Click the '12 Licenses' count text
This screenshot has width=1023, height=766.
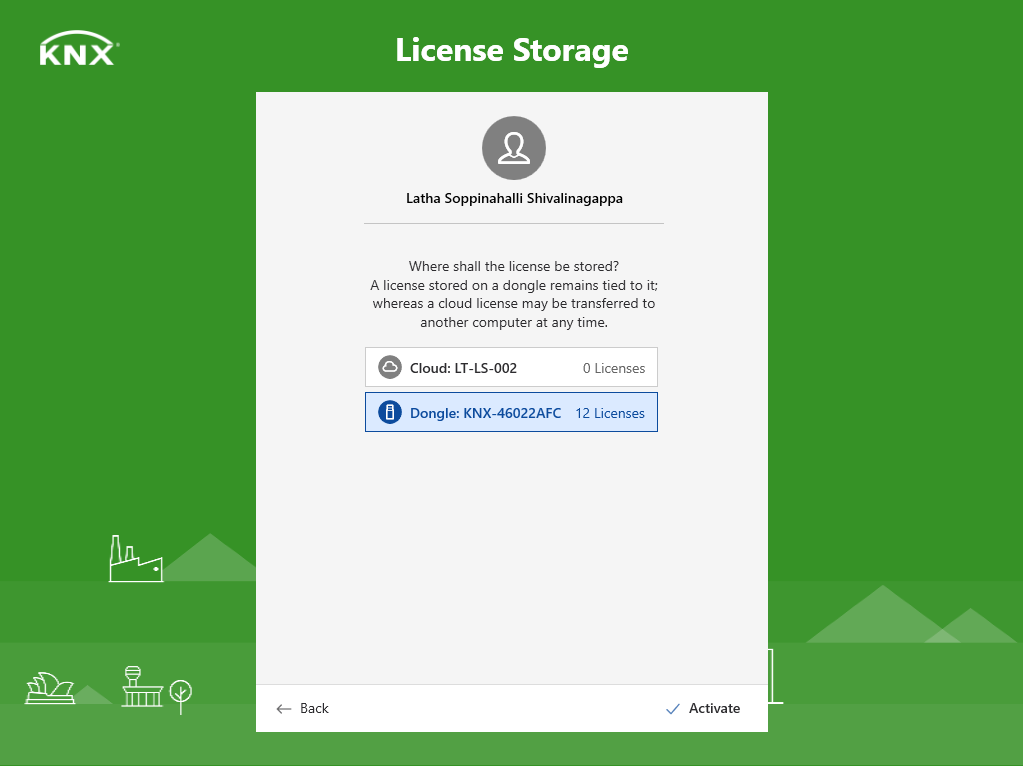(610, 413)
